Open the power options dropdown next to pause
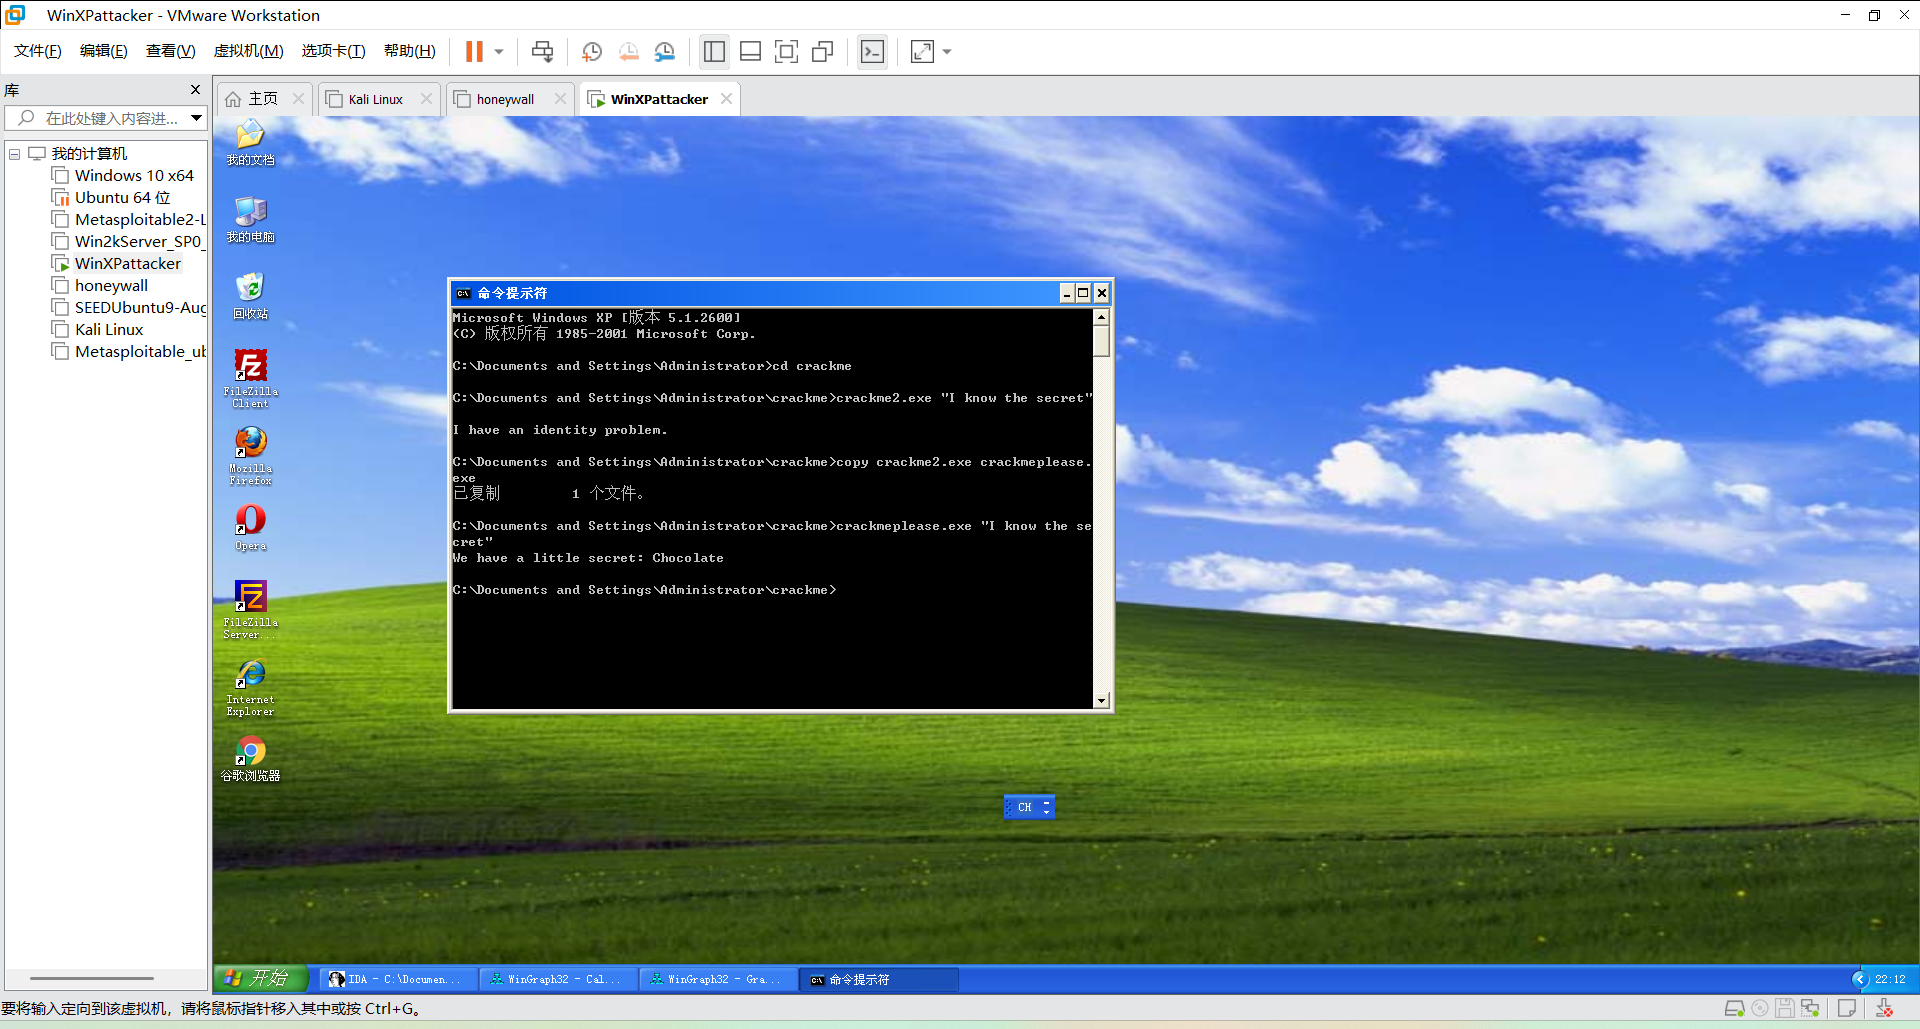 [x=499, y=51]
